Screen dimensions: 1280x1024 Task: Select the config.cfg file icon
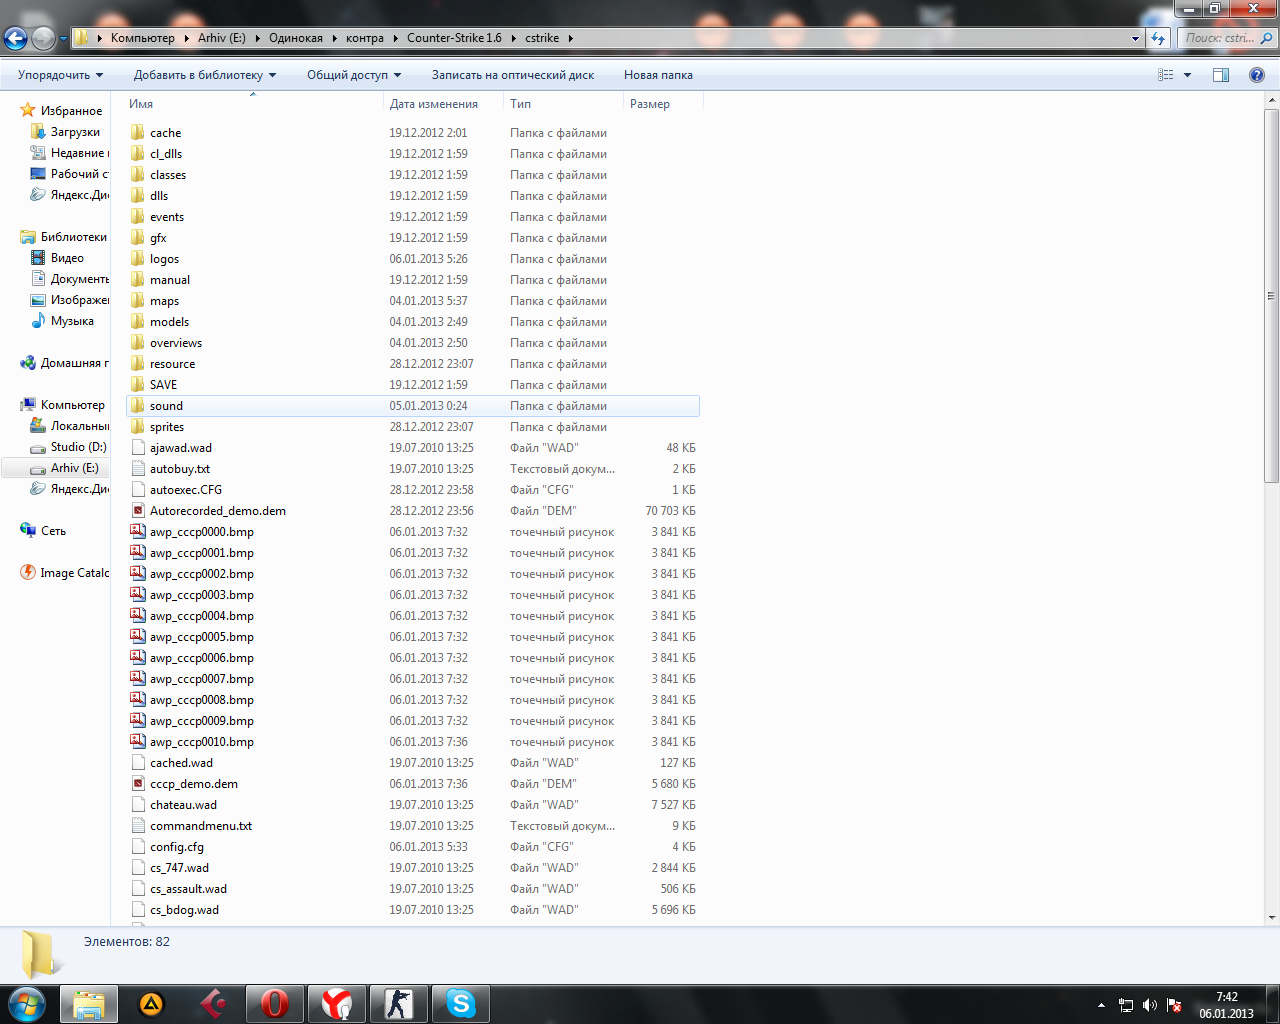(138, 847)
